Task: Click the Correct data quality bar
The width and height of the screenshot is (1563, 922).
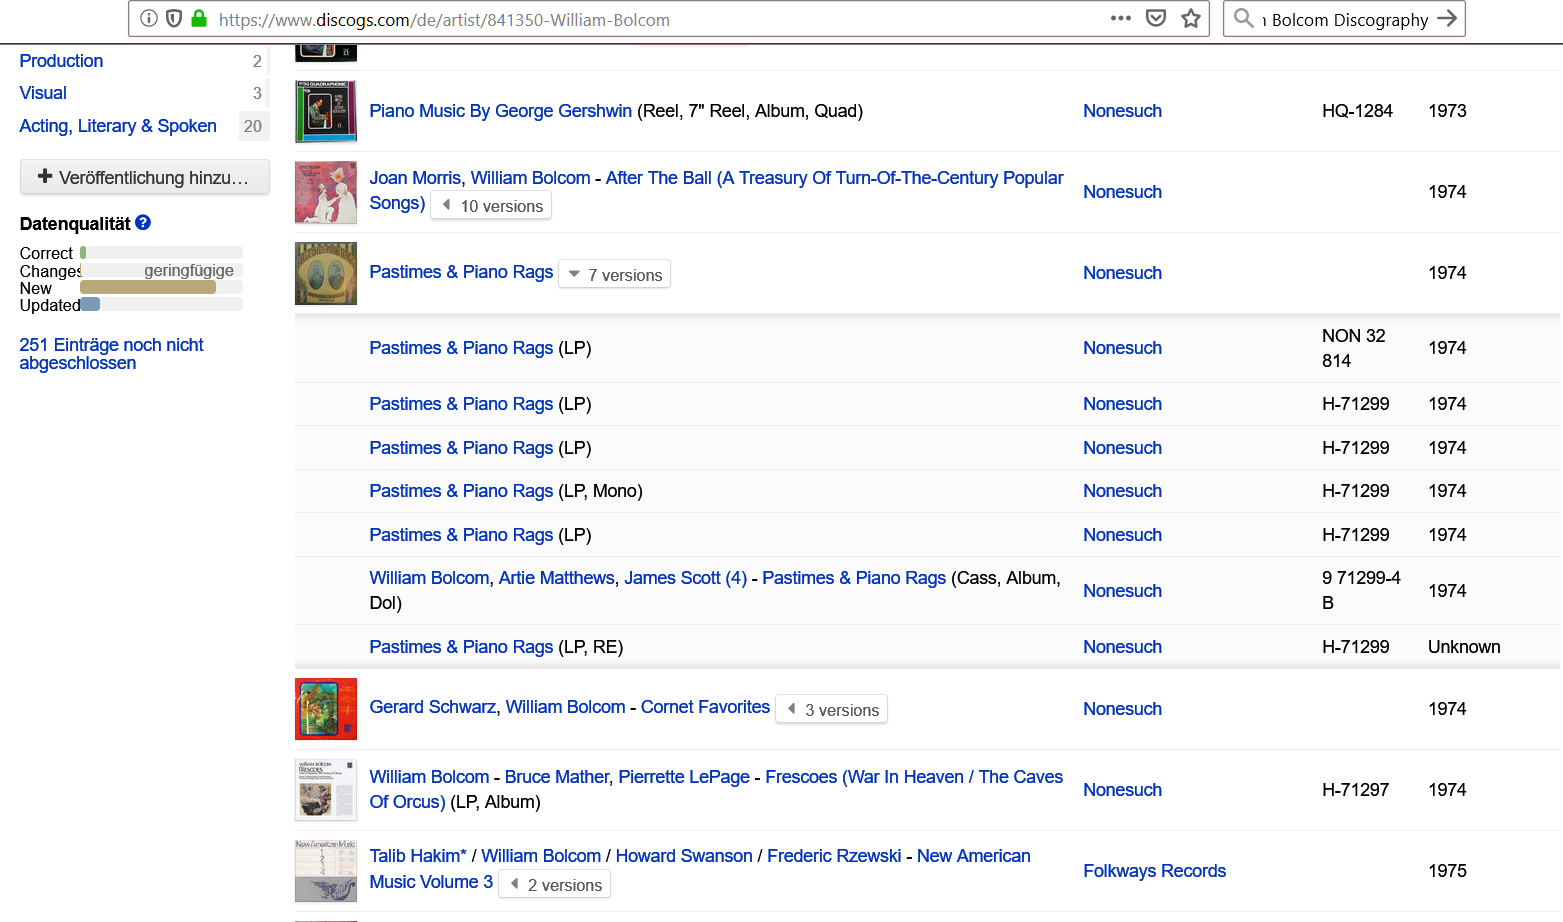Action: click(161, 253)
